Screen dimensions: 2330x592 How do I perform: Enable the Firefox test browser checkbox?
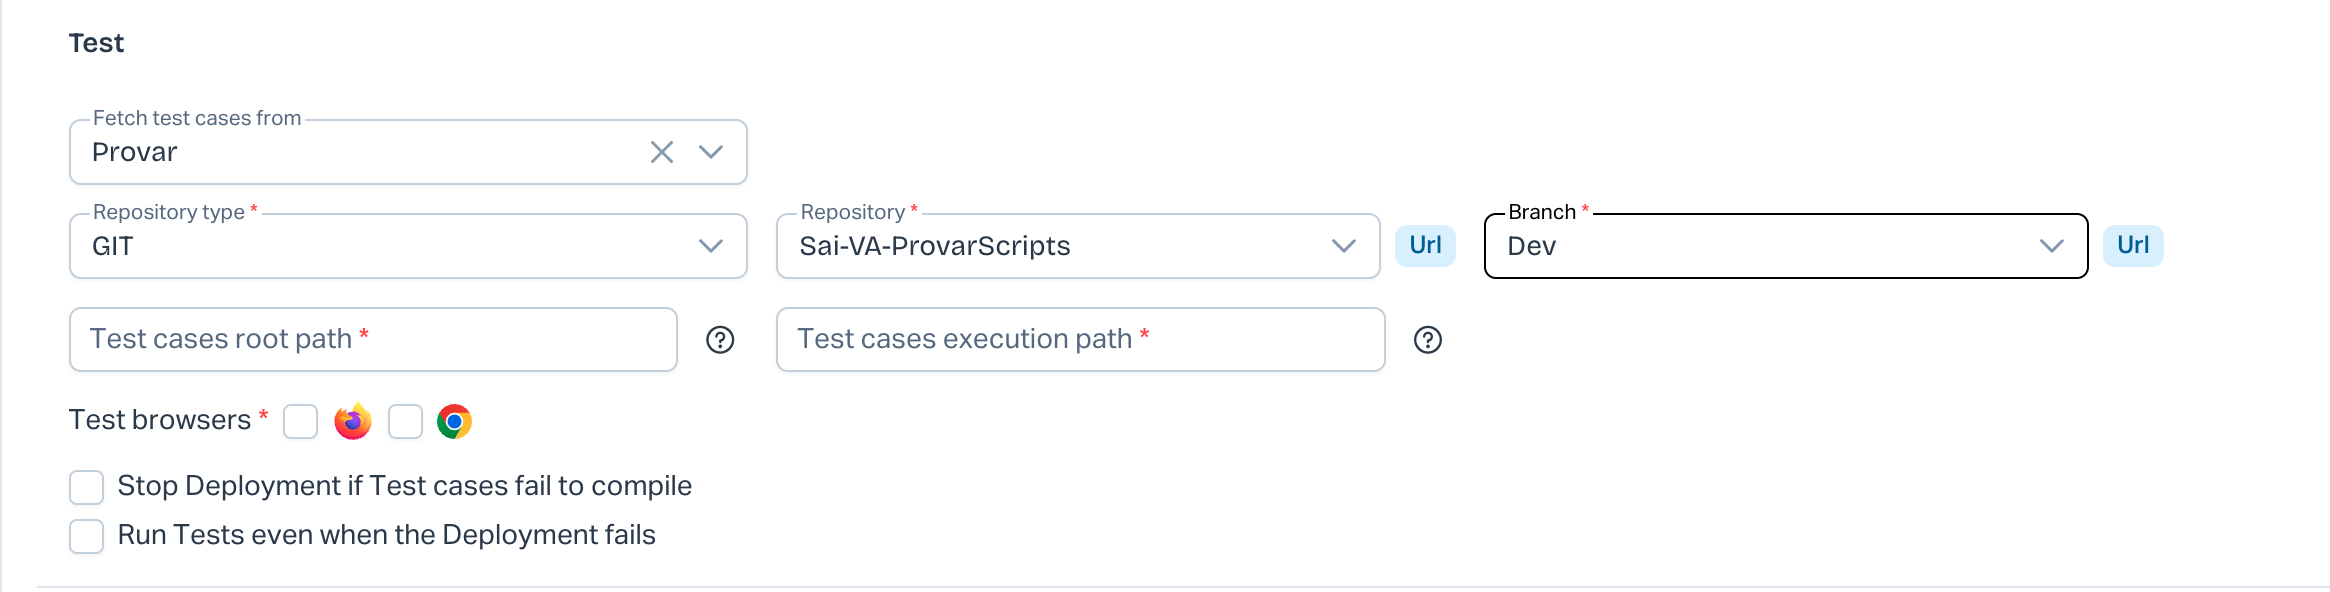[300, 422]
